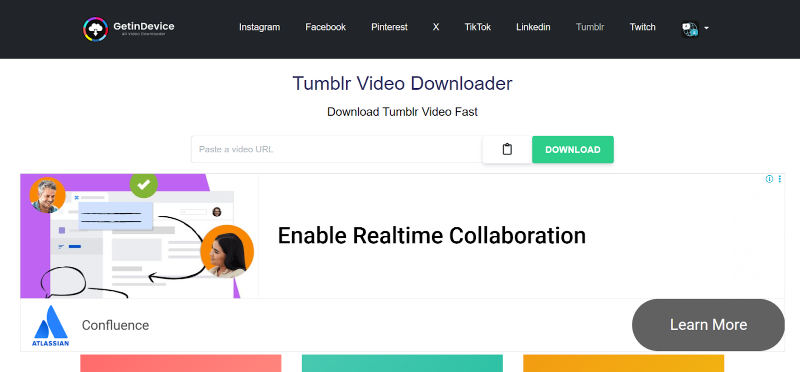Click the Tumblr Video Downloader heading
This screenshot has width=800, height=372.
(x=402, y=83)
